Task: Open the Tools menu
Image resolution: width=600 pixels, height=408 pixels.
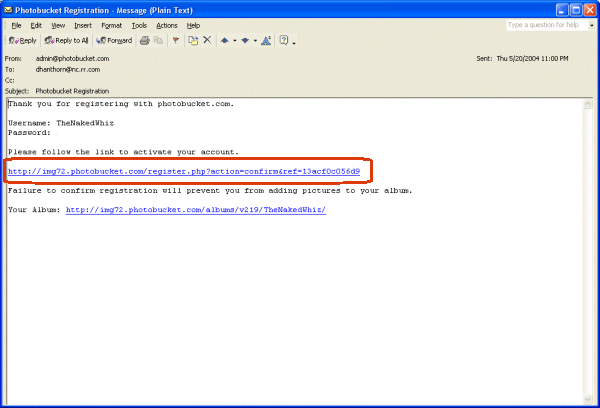Action: [x=139, y=26]
